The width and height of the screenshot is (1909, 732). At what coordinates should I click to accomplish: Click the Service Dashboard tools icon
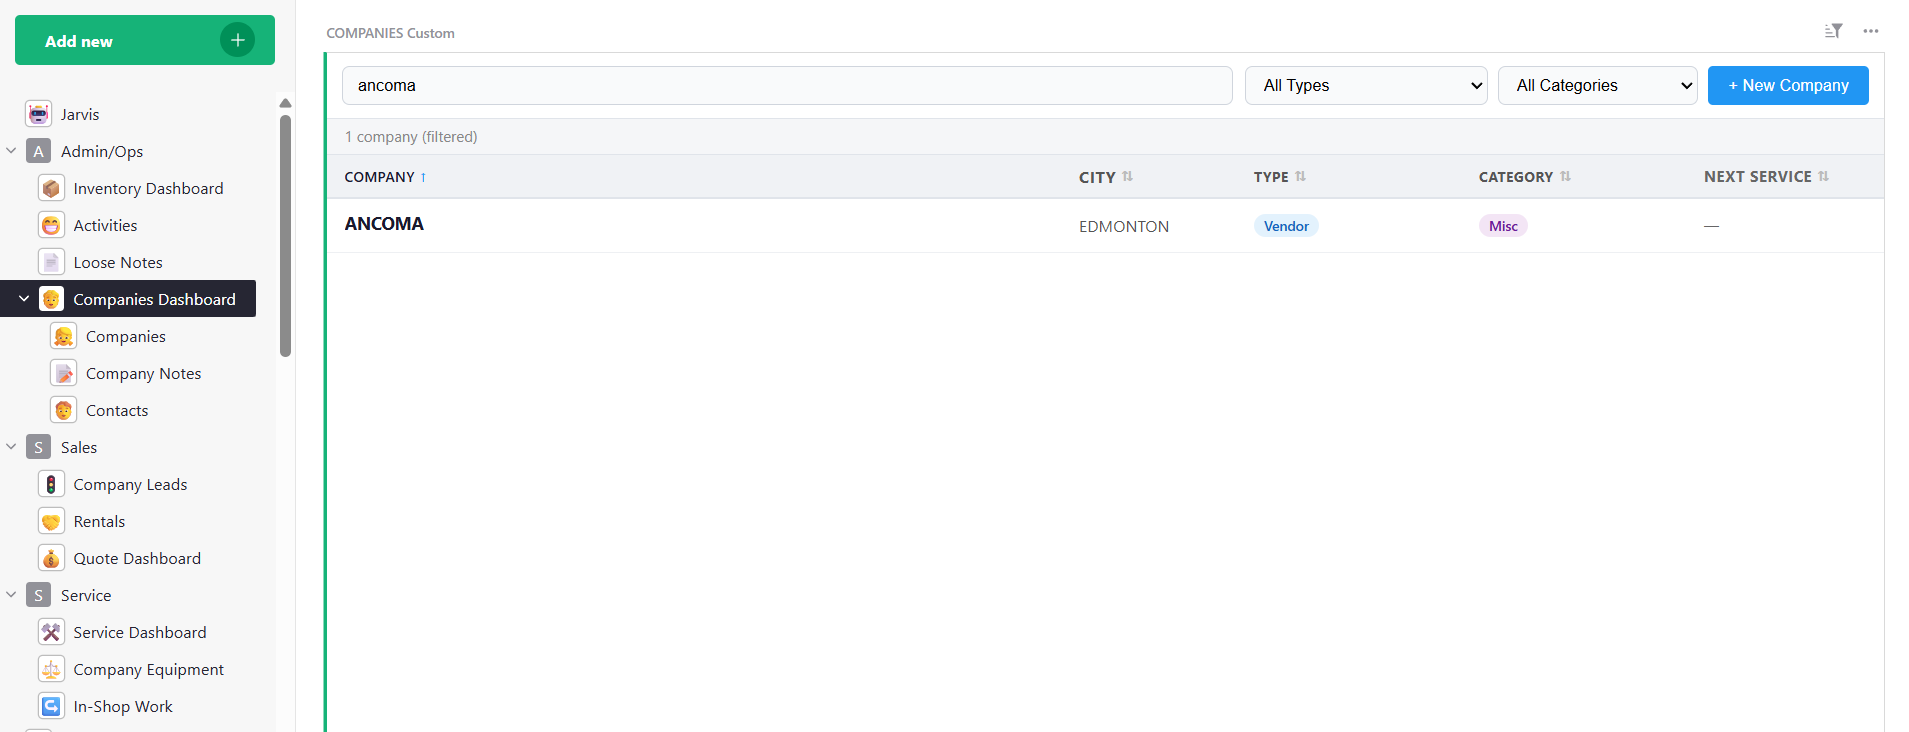[51, 632]
